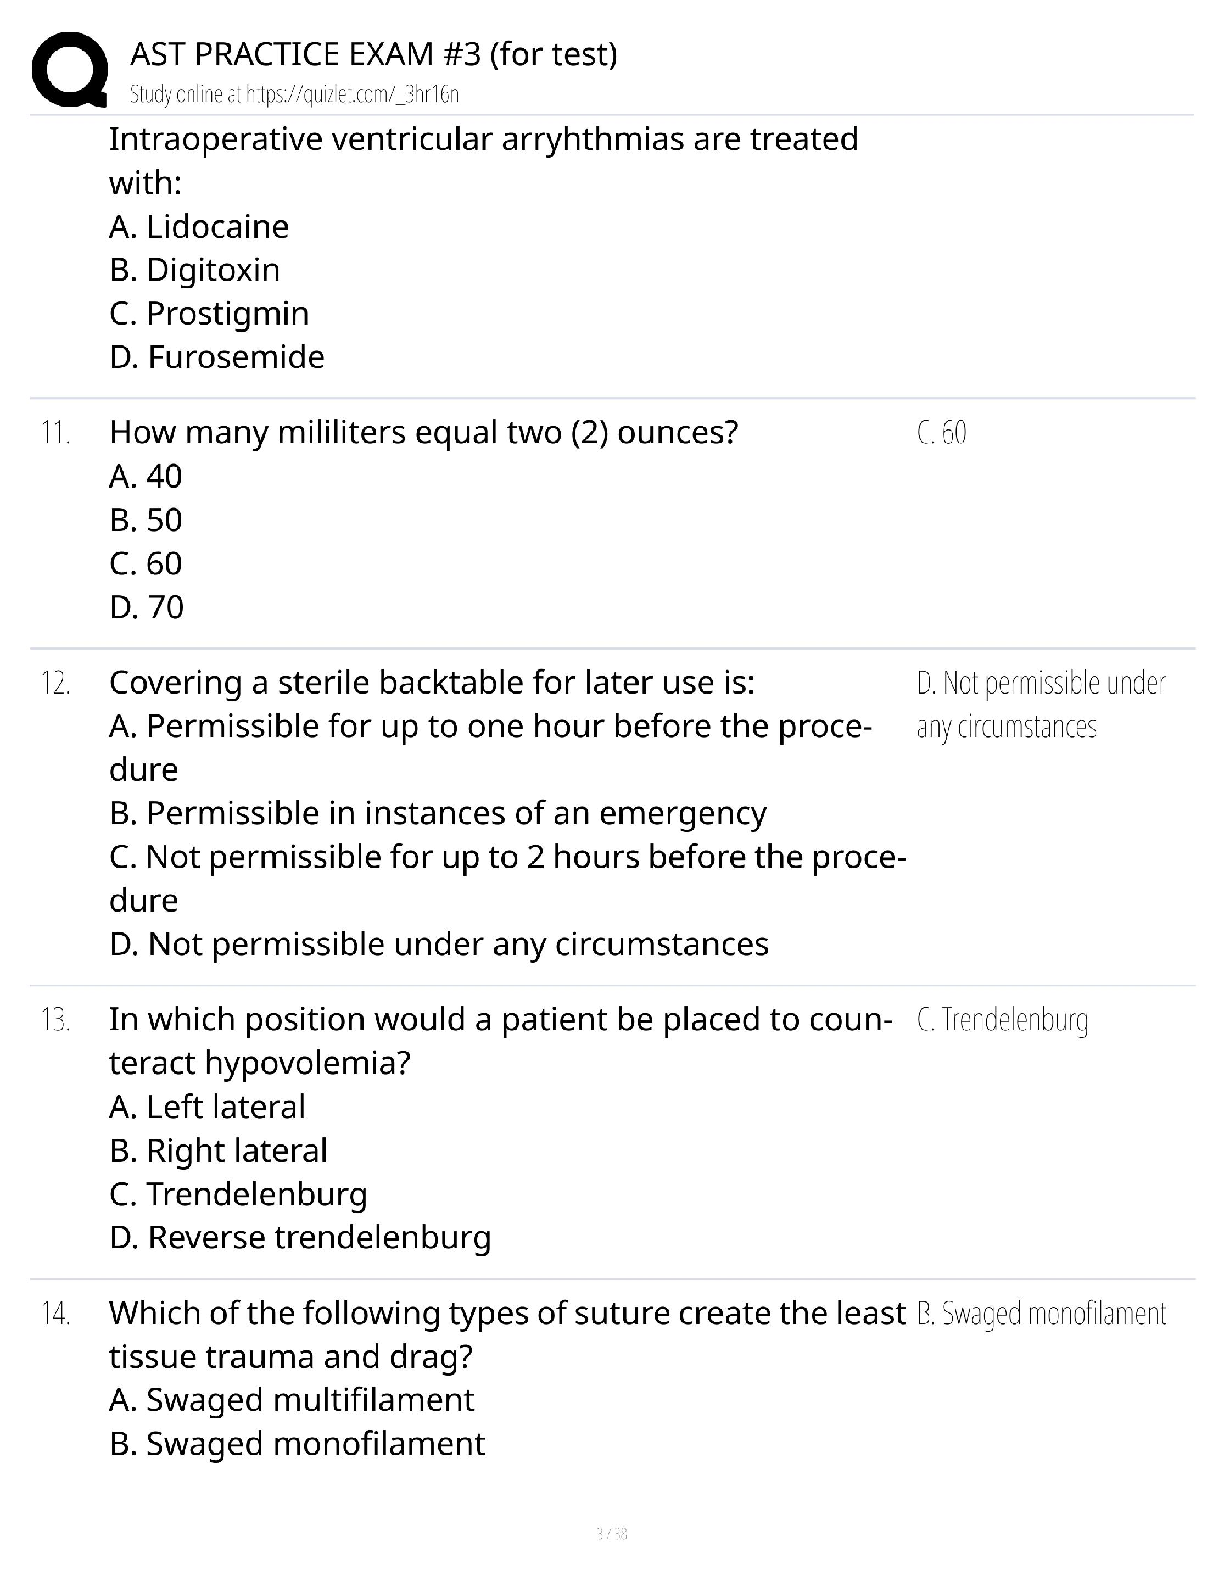Choose D. Reverse trendelenburg option
Screen dimensions: 1224x1584
click(300, 1238)
